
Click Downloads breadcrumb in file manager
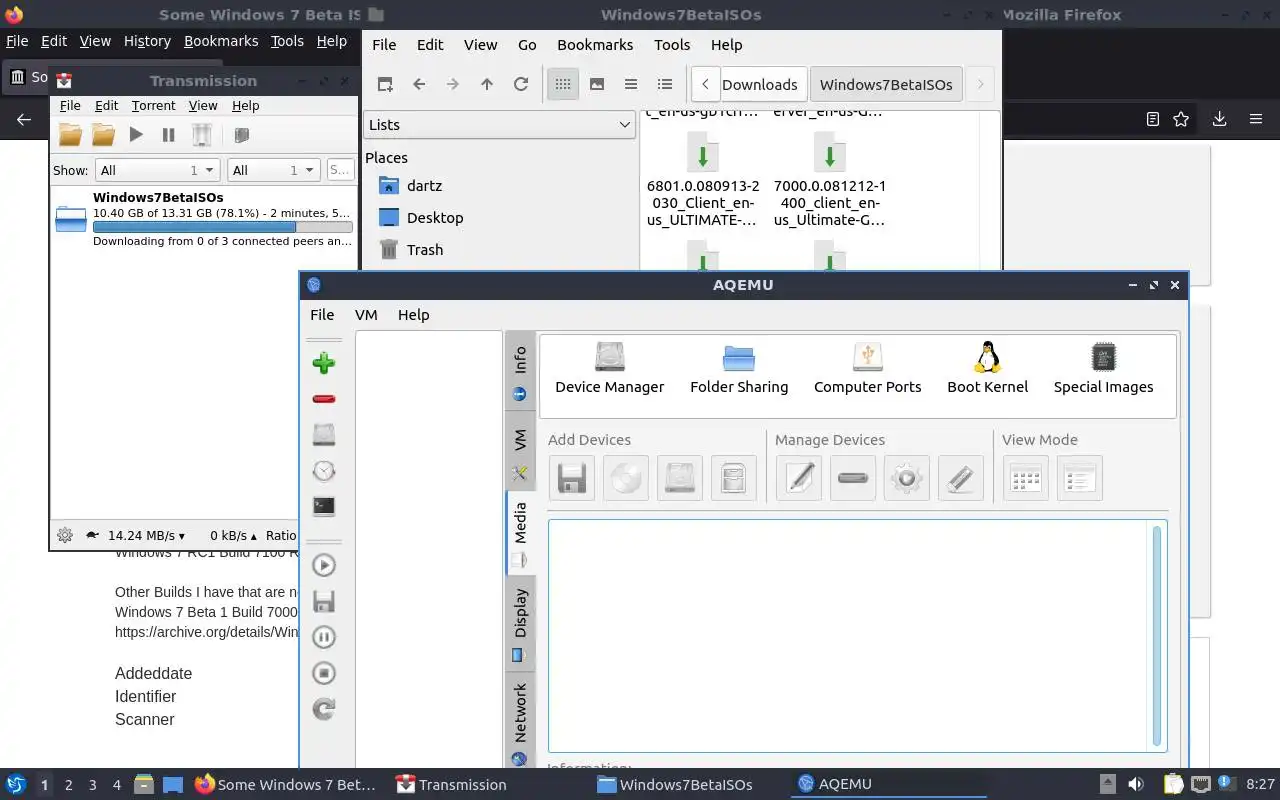(760, 84)
